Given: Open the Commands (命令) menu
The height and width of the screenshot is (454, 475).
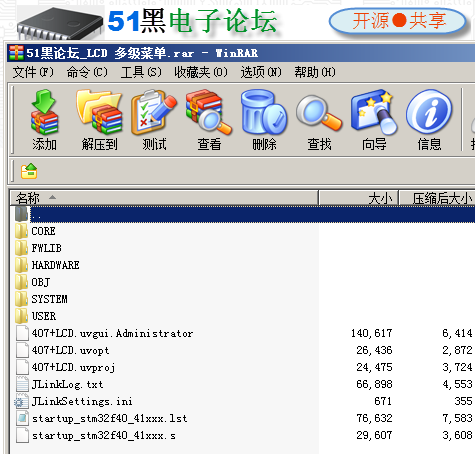Looking at the screenshot, I should [87, 72].
